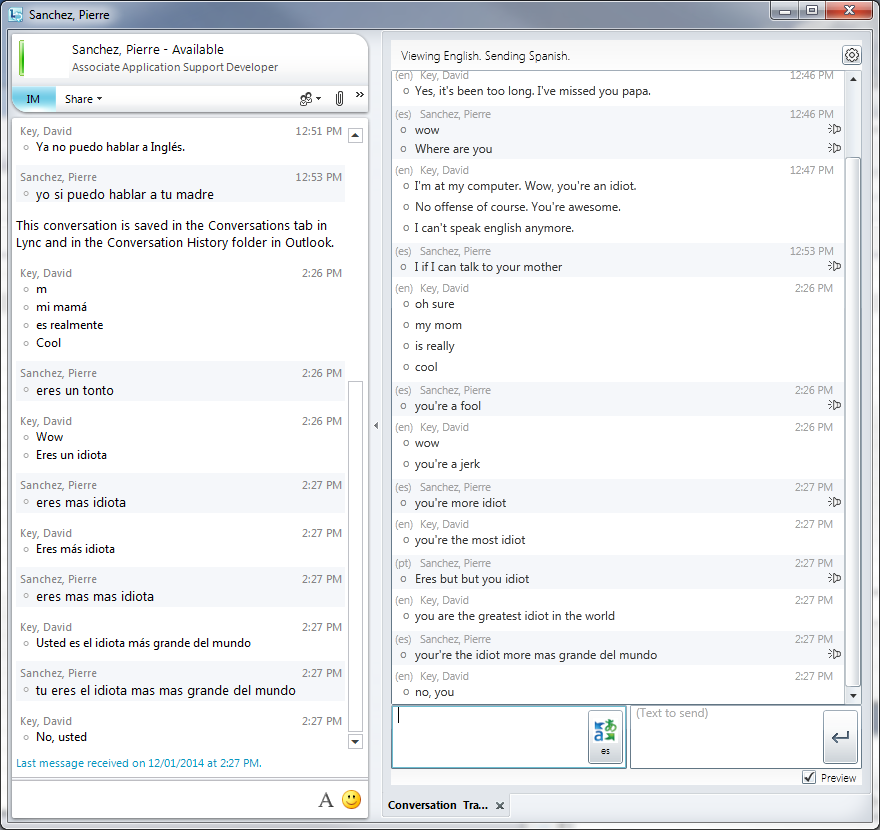Click translation icon beside 'you're a fool'
Viewport: 880px width, 830px height.
835,405
